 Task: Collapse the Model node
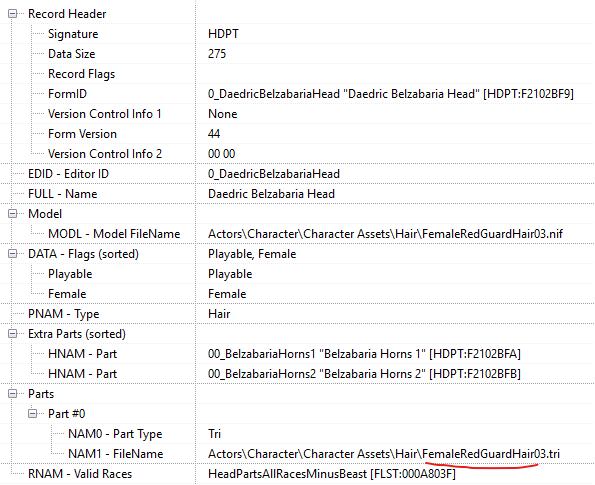coord(13,214)
